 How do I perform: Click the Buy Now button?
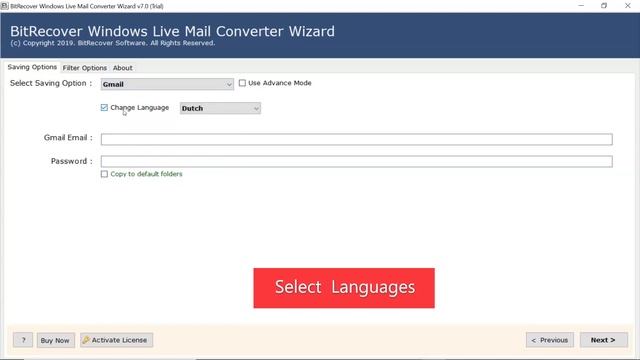click(55, 340)
